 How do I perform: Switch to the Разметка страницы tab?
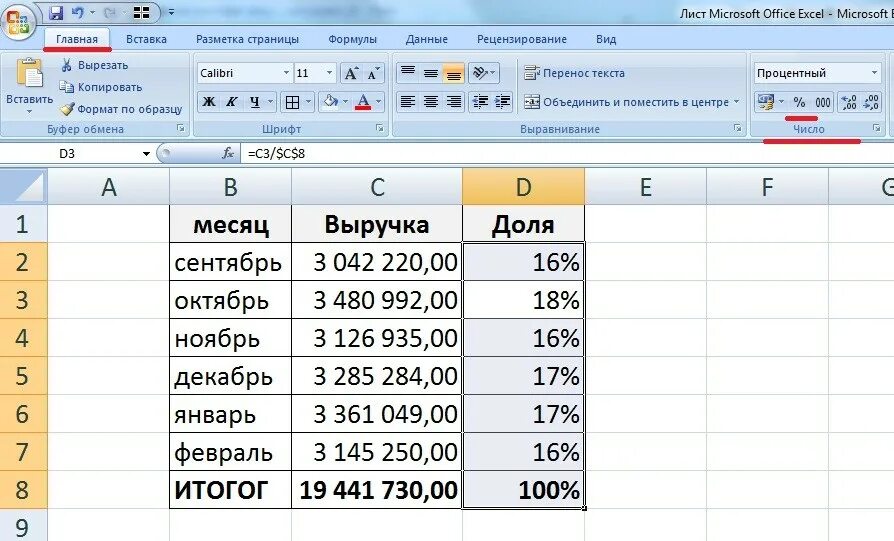pyautogui.click(x=247, y=39)
